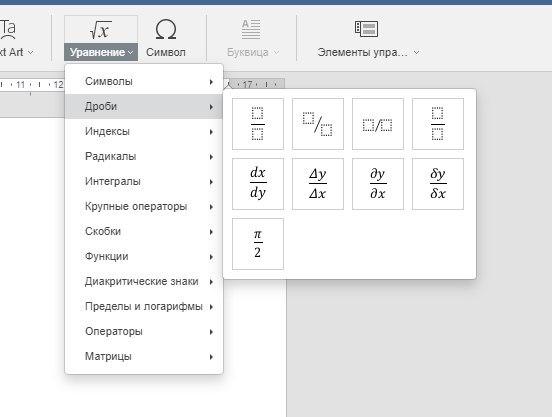The height and width of the screenshot is (417, 552).
Task: Open the Крупные операторы submenu
Action: click(144, 206)
